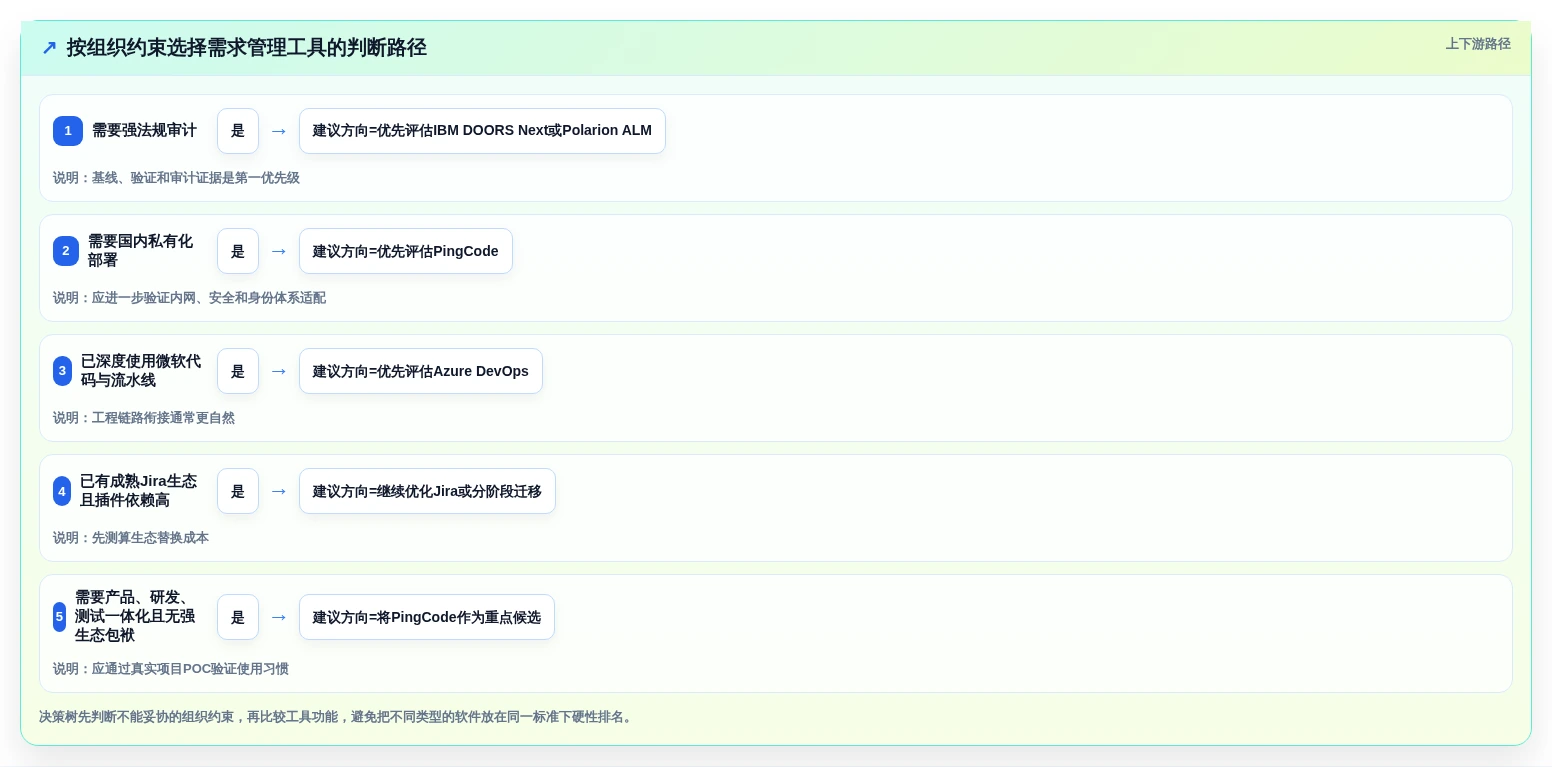Click the step 1 number badge
This screenshot has width=1552, height=767.
click(68, 131)
